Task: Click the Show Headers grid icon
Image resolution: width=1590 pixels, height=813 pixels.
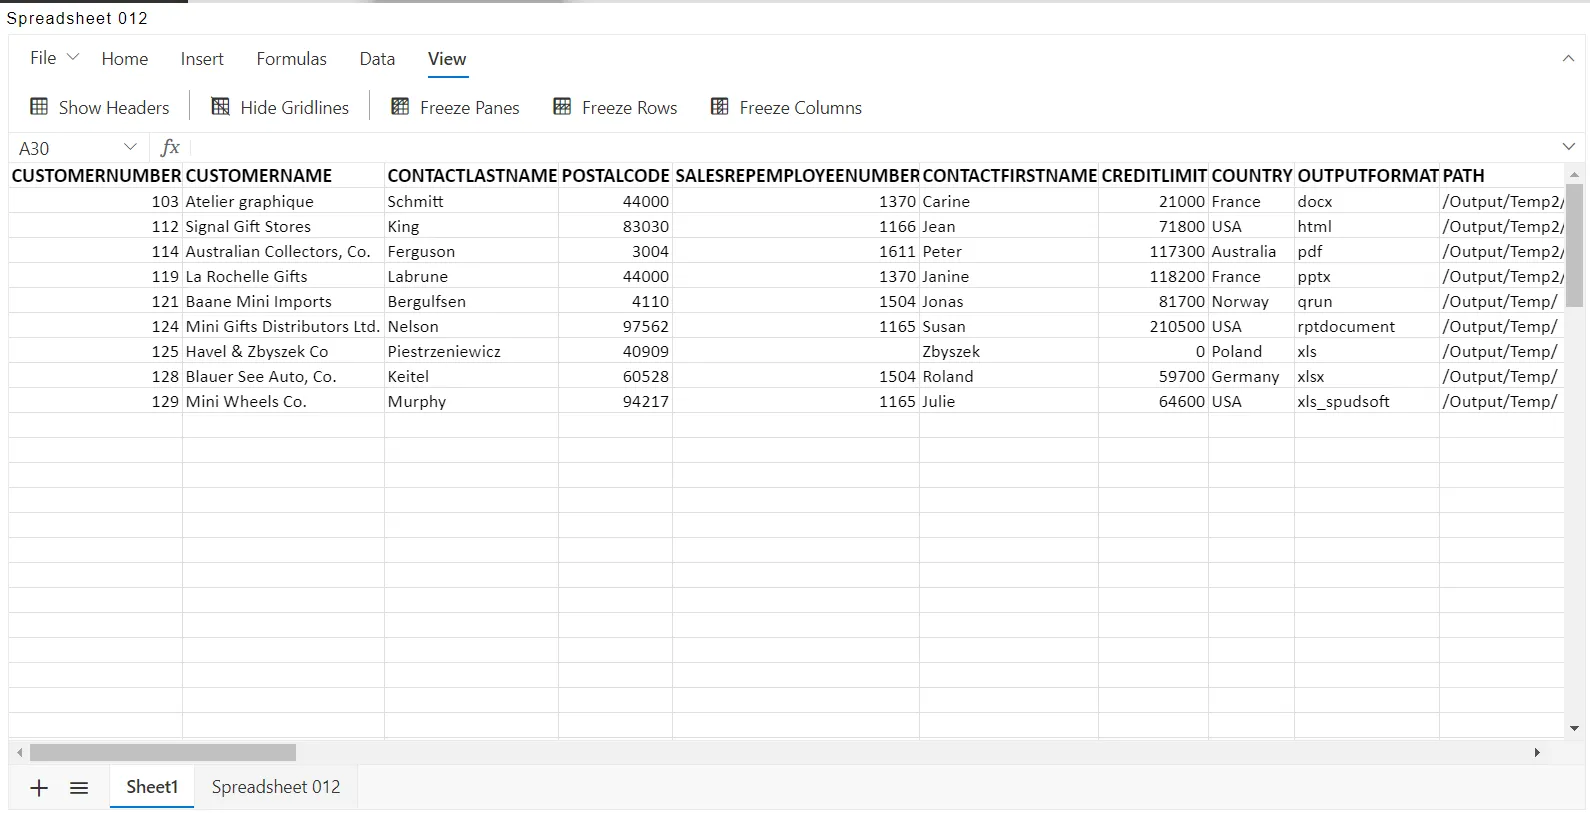Action: tap(39, 107)
